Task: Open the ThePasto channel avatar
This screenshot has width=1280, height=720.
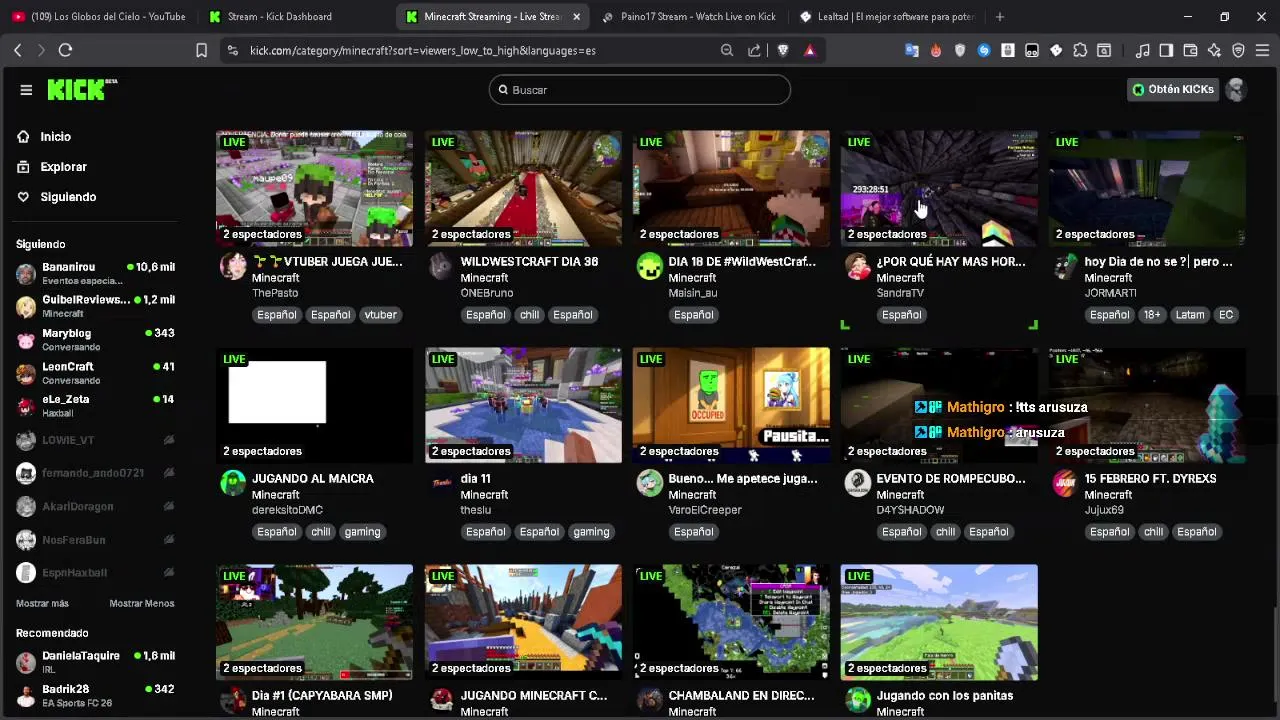Action: (233, 266)
